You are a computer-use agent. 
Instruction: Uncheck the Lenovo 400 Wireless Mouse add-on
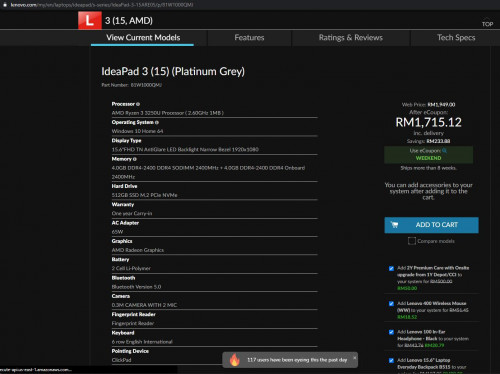(391, 304)
